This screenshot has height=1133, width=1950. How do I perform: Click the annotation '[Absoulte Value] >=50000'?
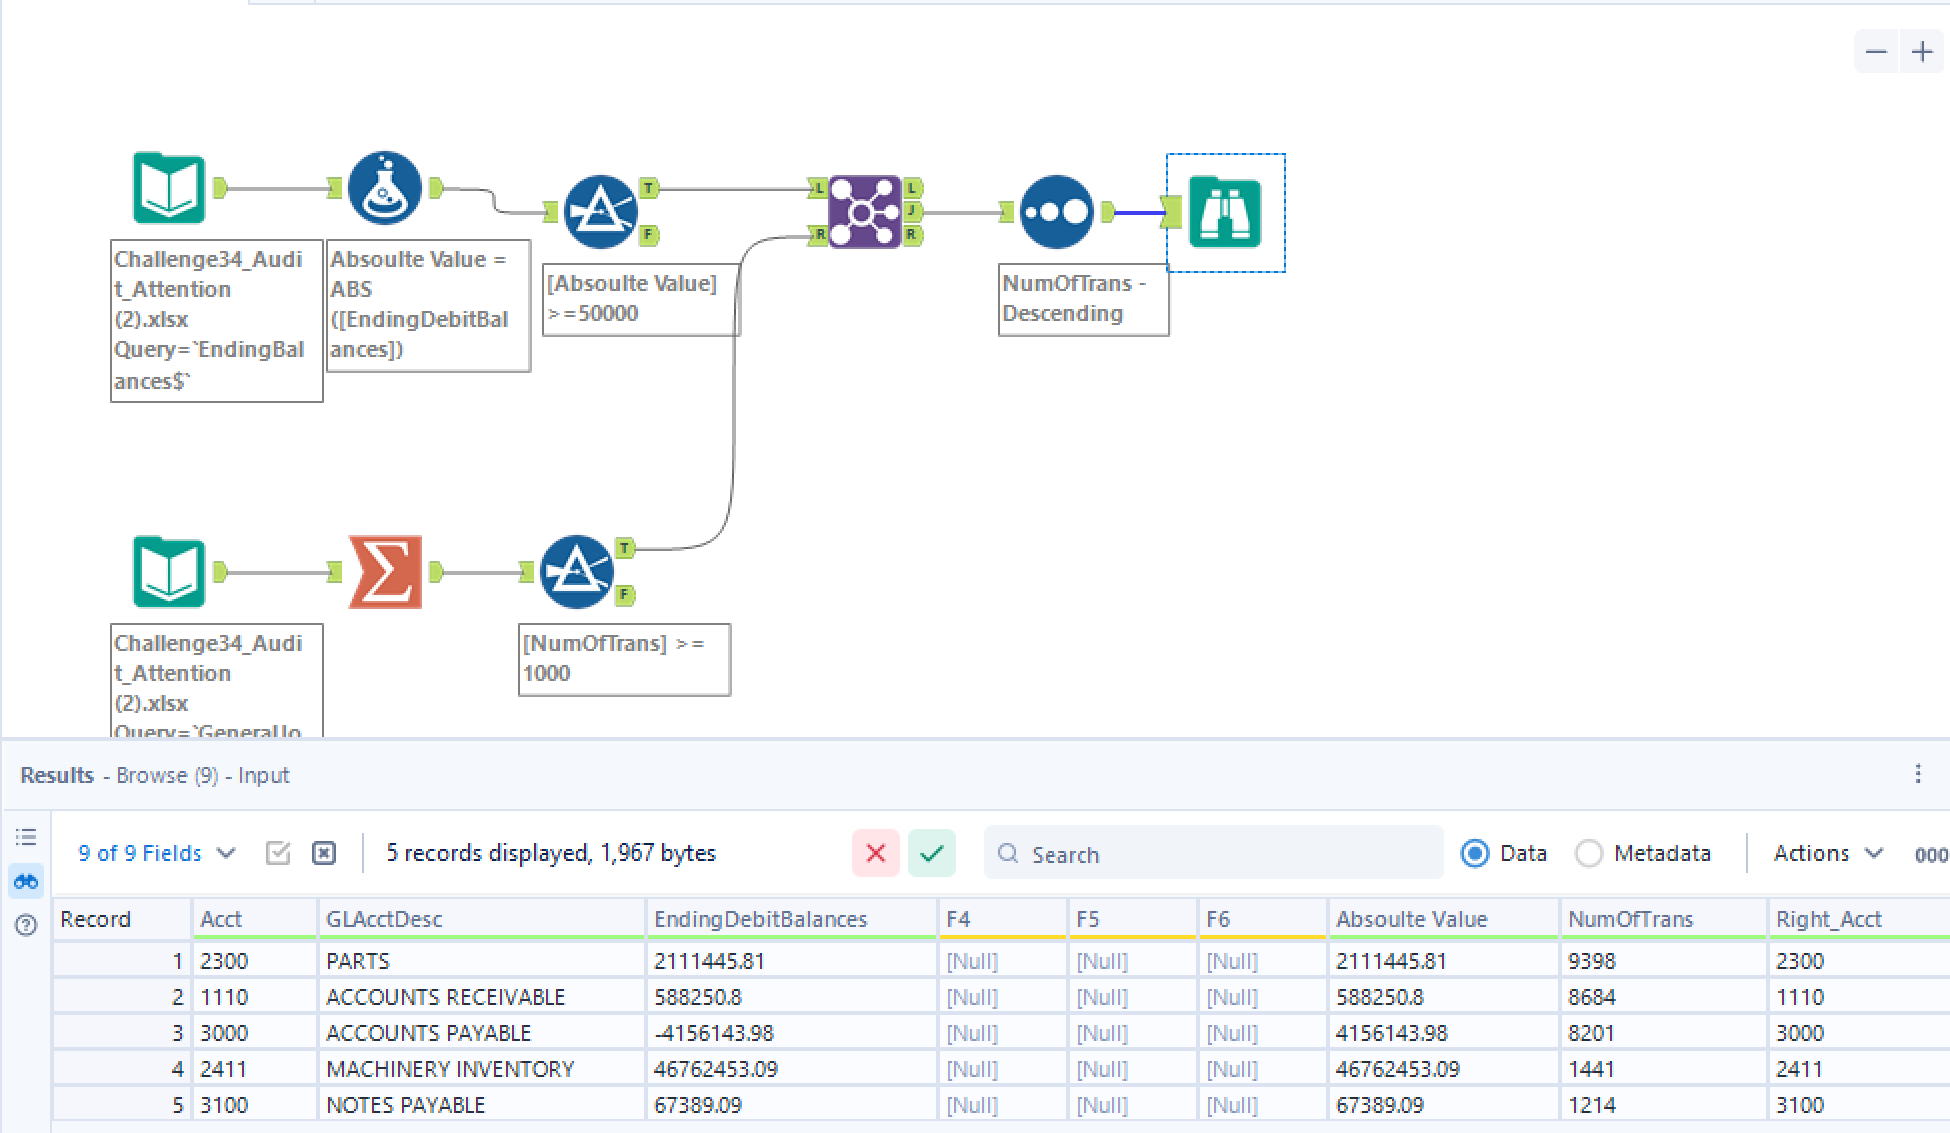[x=641, y=299]
